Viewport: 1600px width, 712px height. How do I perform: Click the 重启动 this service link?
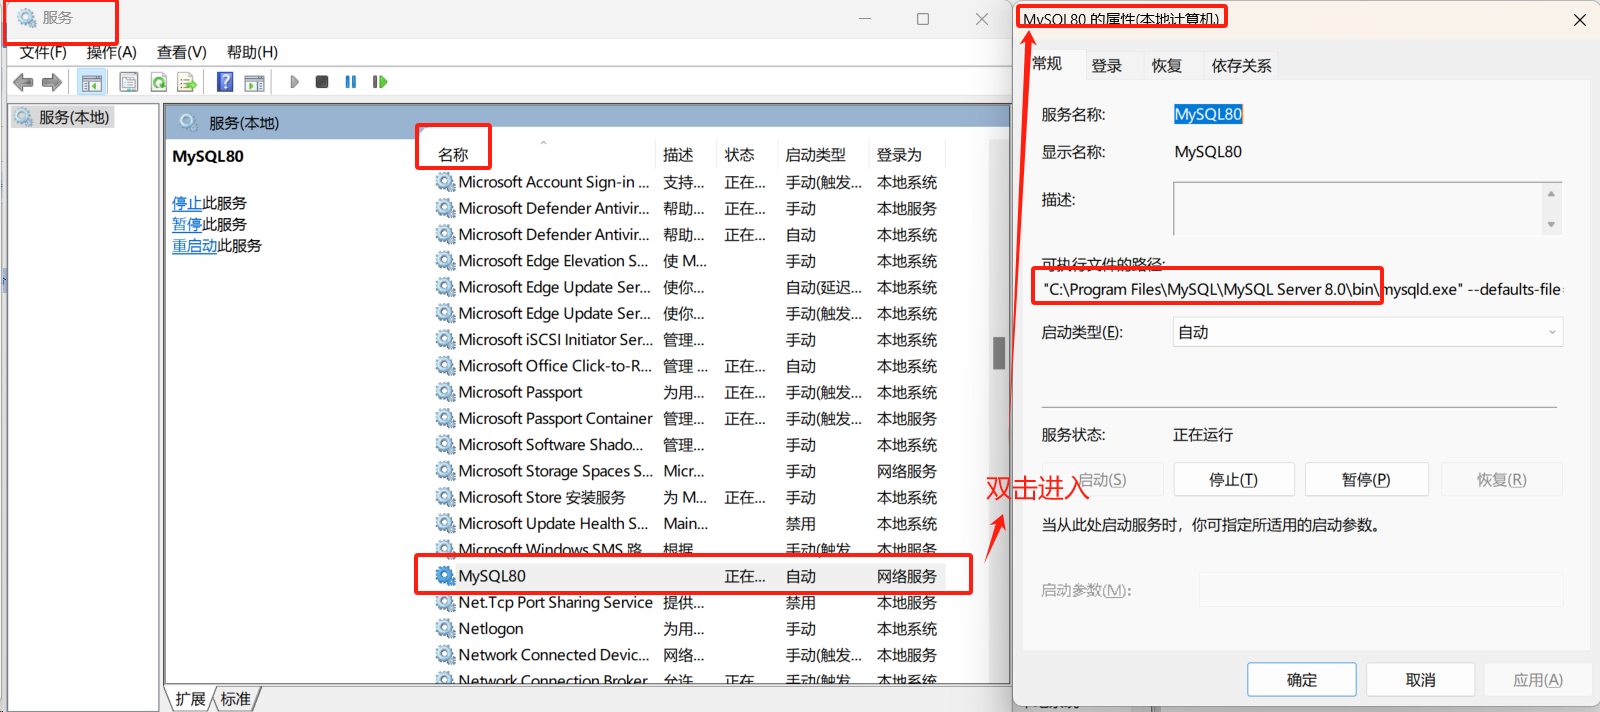(194, 245)
